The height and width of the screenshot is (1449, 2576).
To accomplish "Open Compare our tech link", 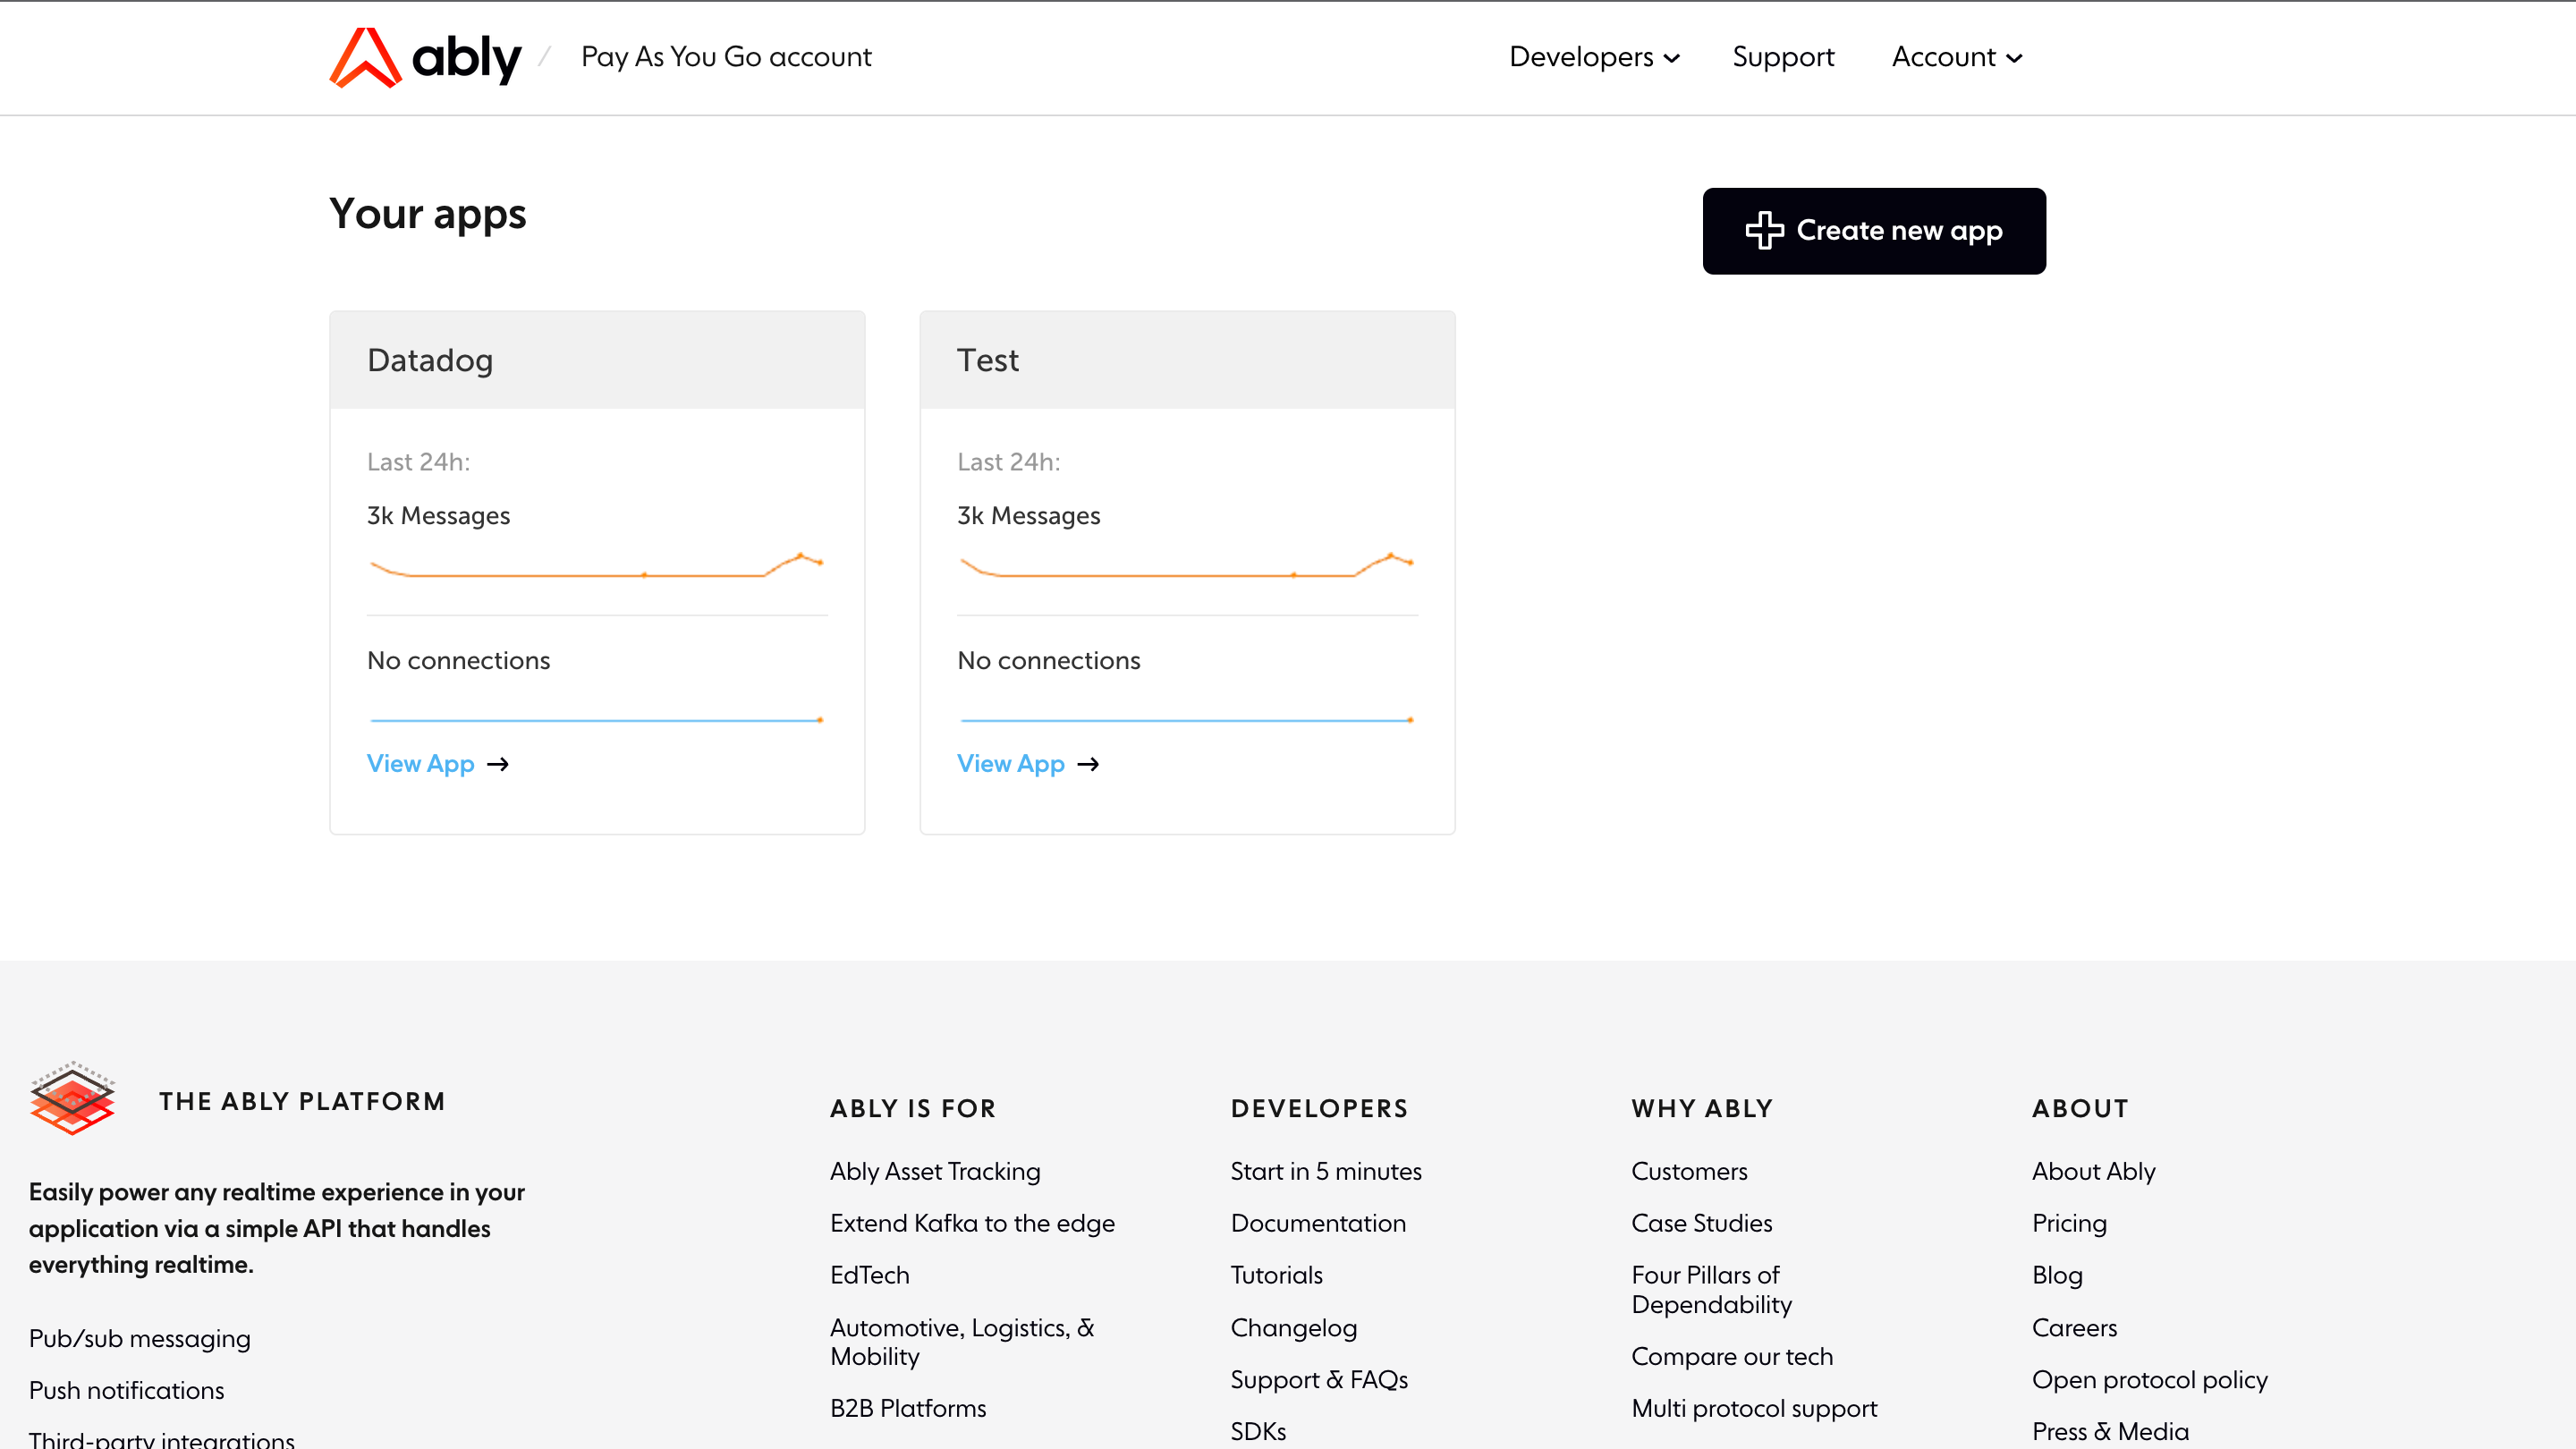I will point(1732,1357).
